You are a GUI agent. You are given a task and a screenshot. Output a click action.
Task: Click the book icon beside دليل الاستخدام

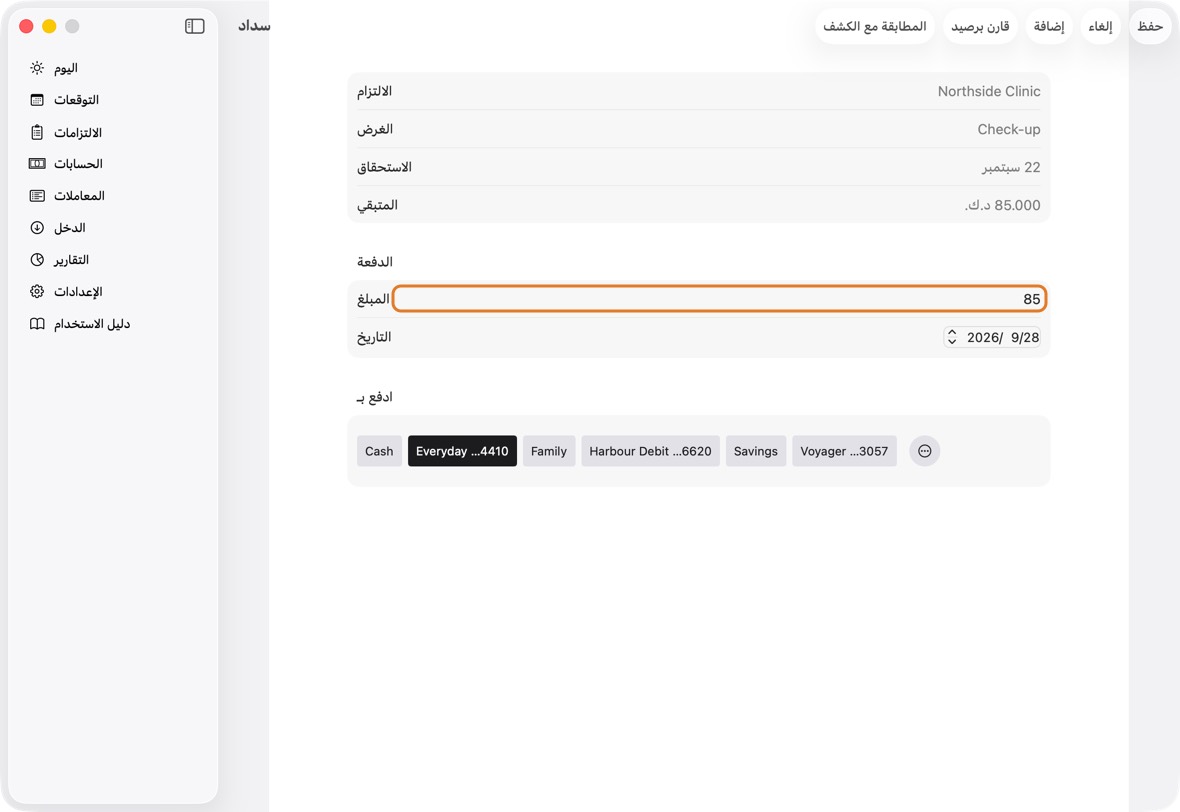[37, 324]
